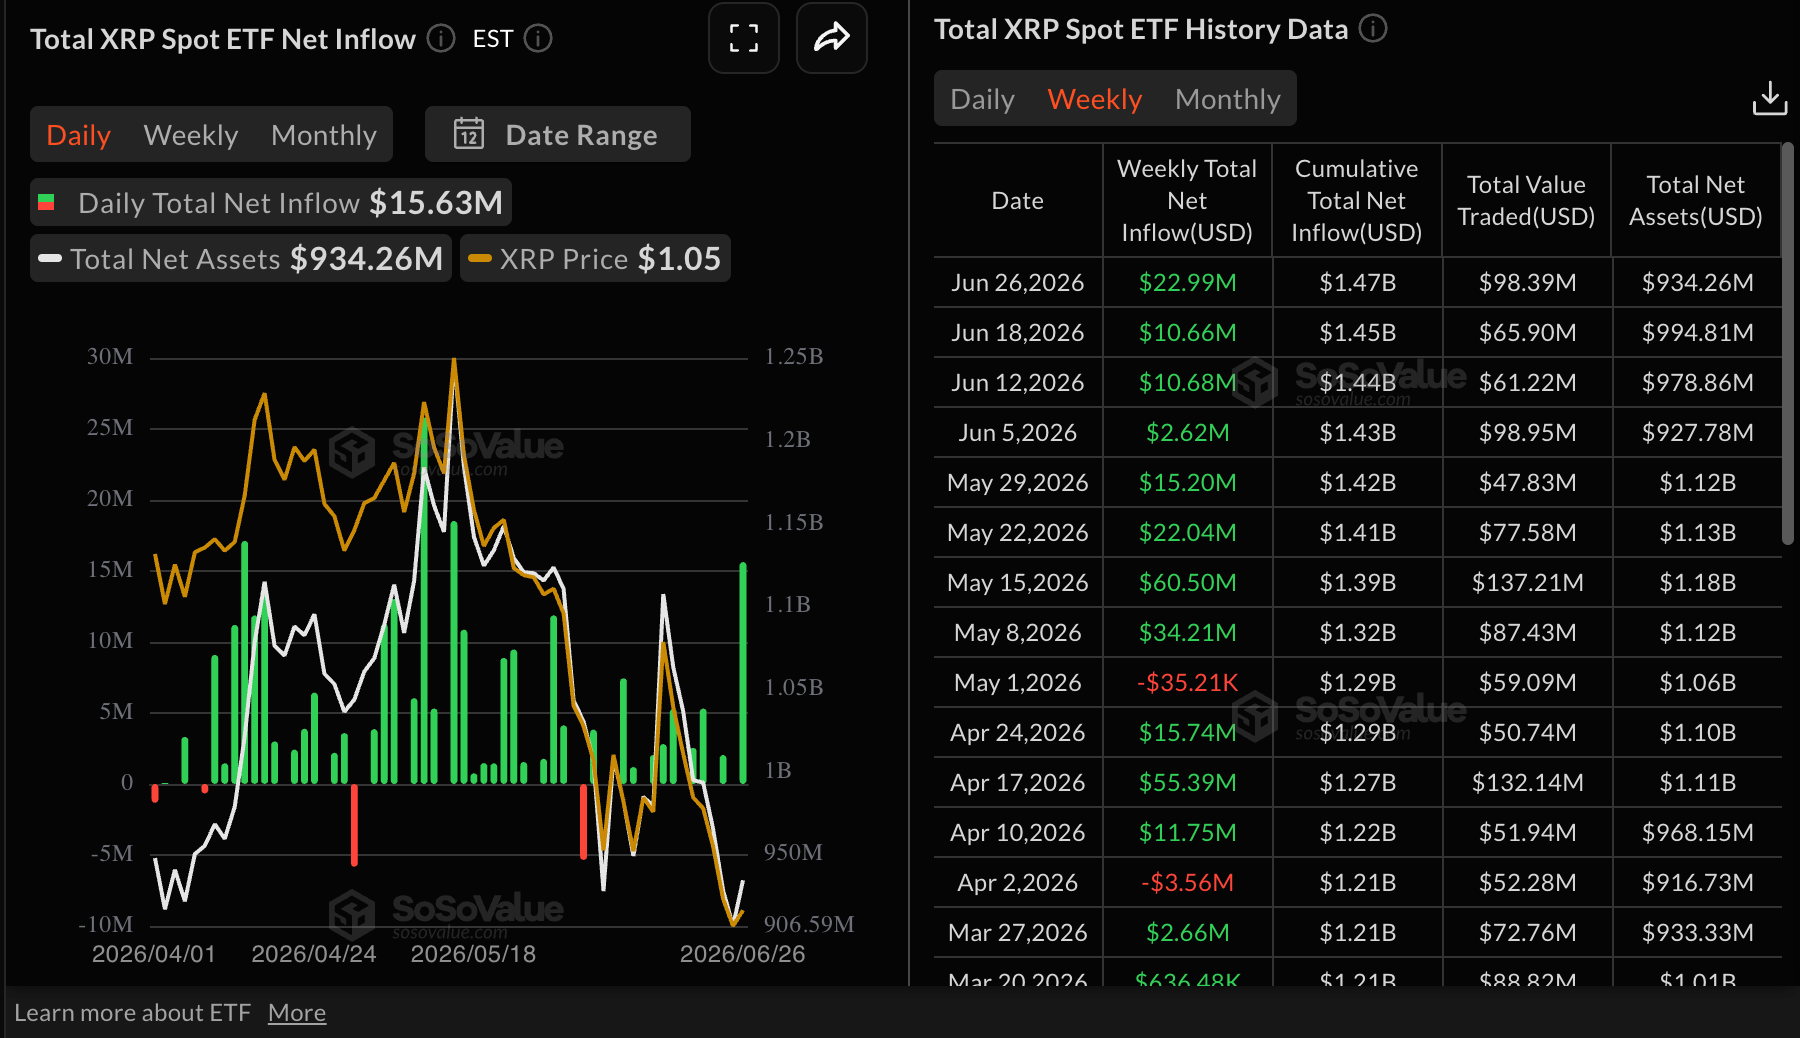Viewport: 1800px width, 1038px height.
Task: Click the $933.33M net assets value
Action: click(x=1697, y=933)
